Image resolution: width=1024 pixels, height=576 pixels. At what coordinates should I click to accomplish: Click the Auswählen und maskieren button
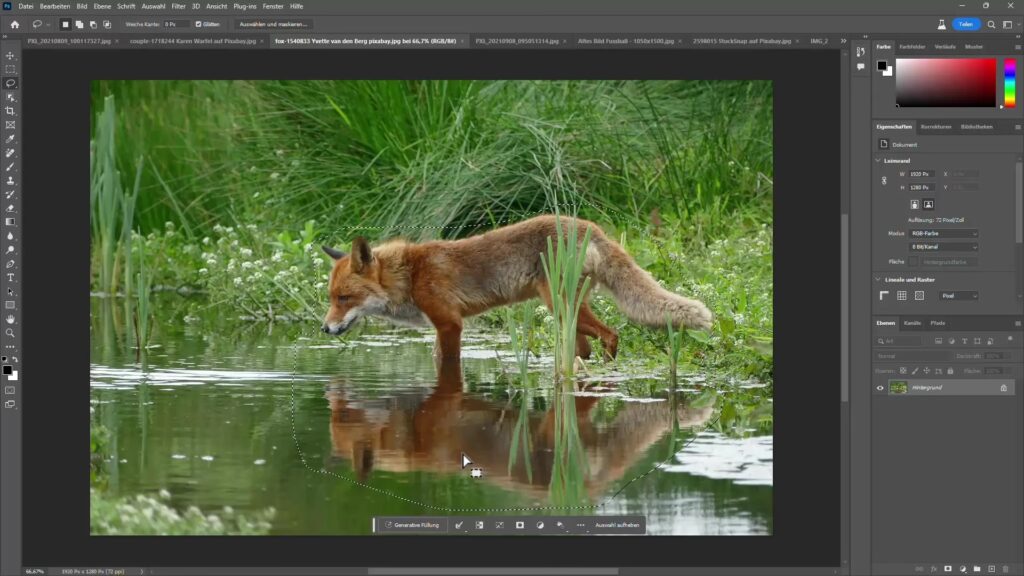(x=275, y=24)
